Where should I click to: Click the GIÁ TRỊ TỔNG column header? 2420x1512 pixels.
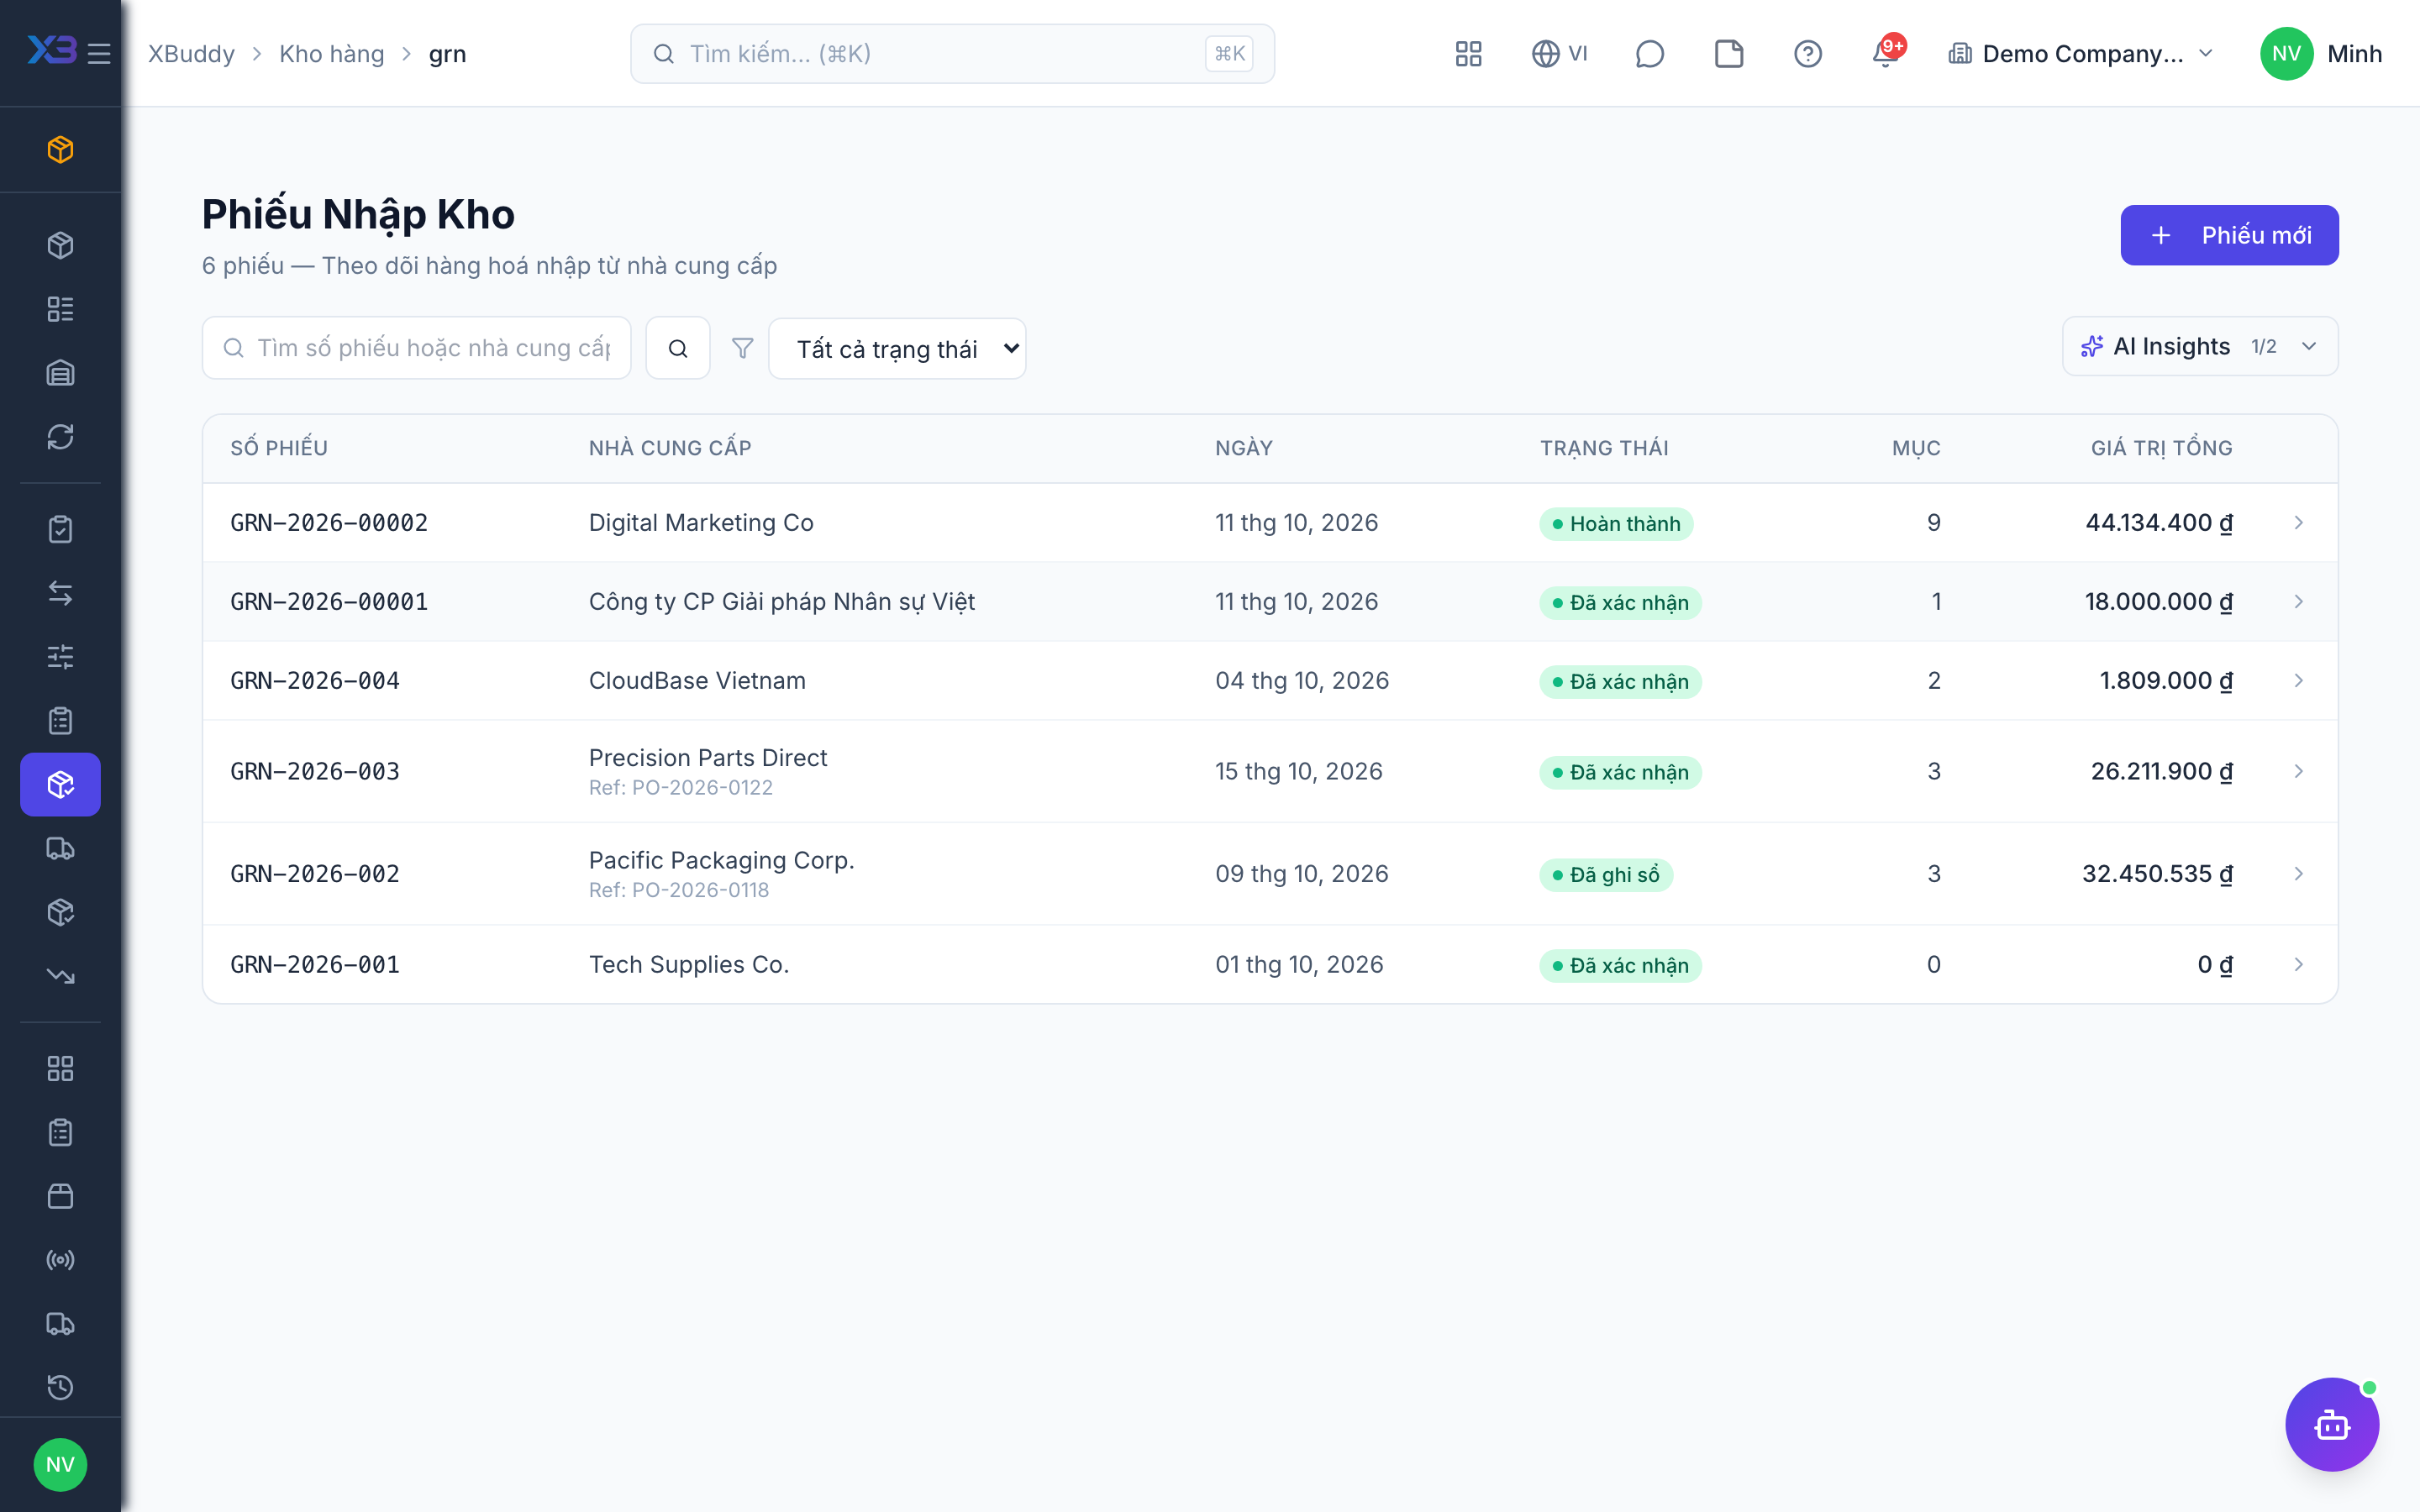(2161, 449)
